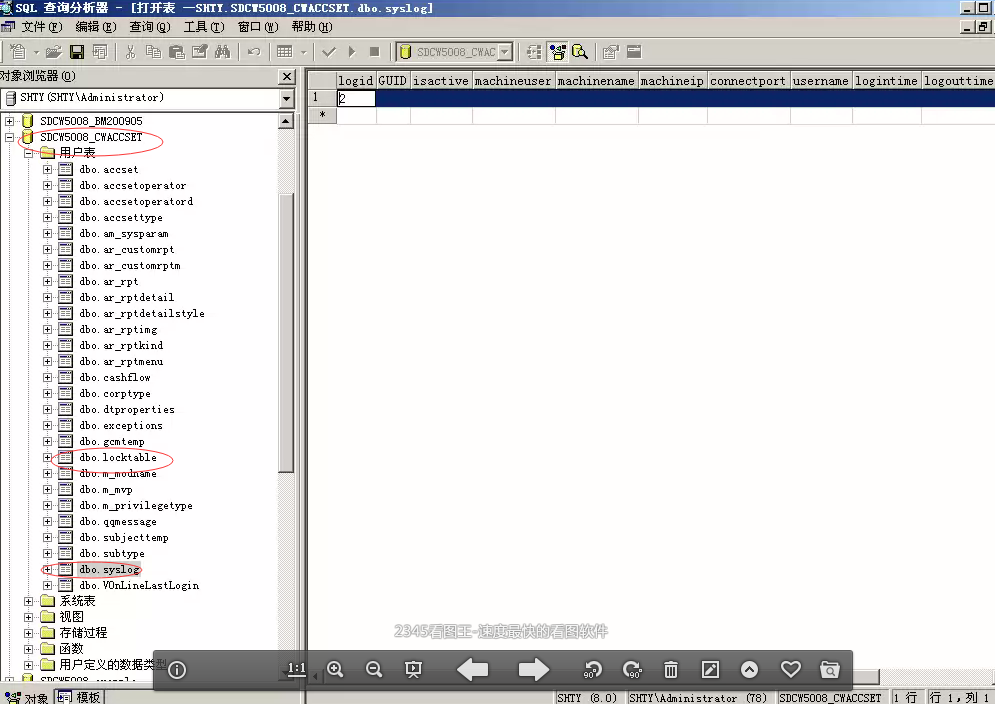This screenshot has height=704, width=995.
Task: Rotate image left 90 degrees
Action: (x=593, y=670)
